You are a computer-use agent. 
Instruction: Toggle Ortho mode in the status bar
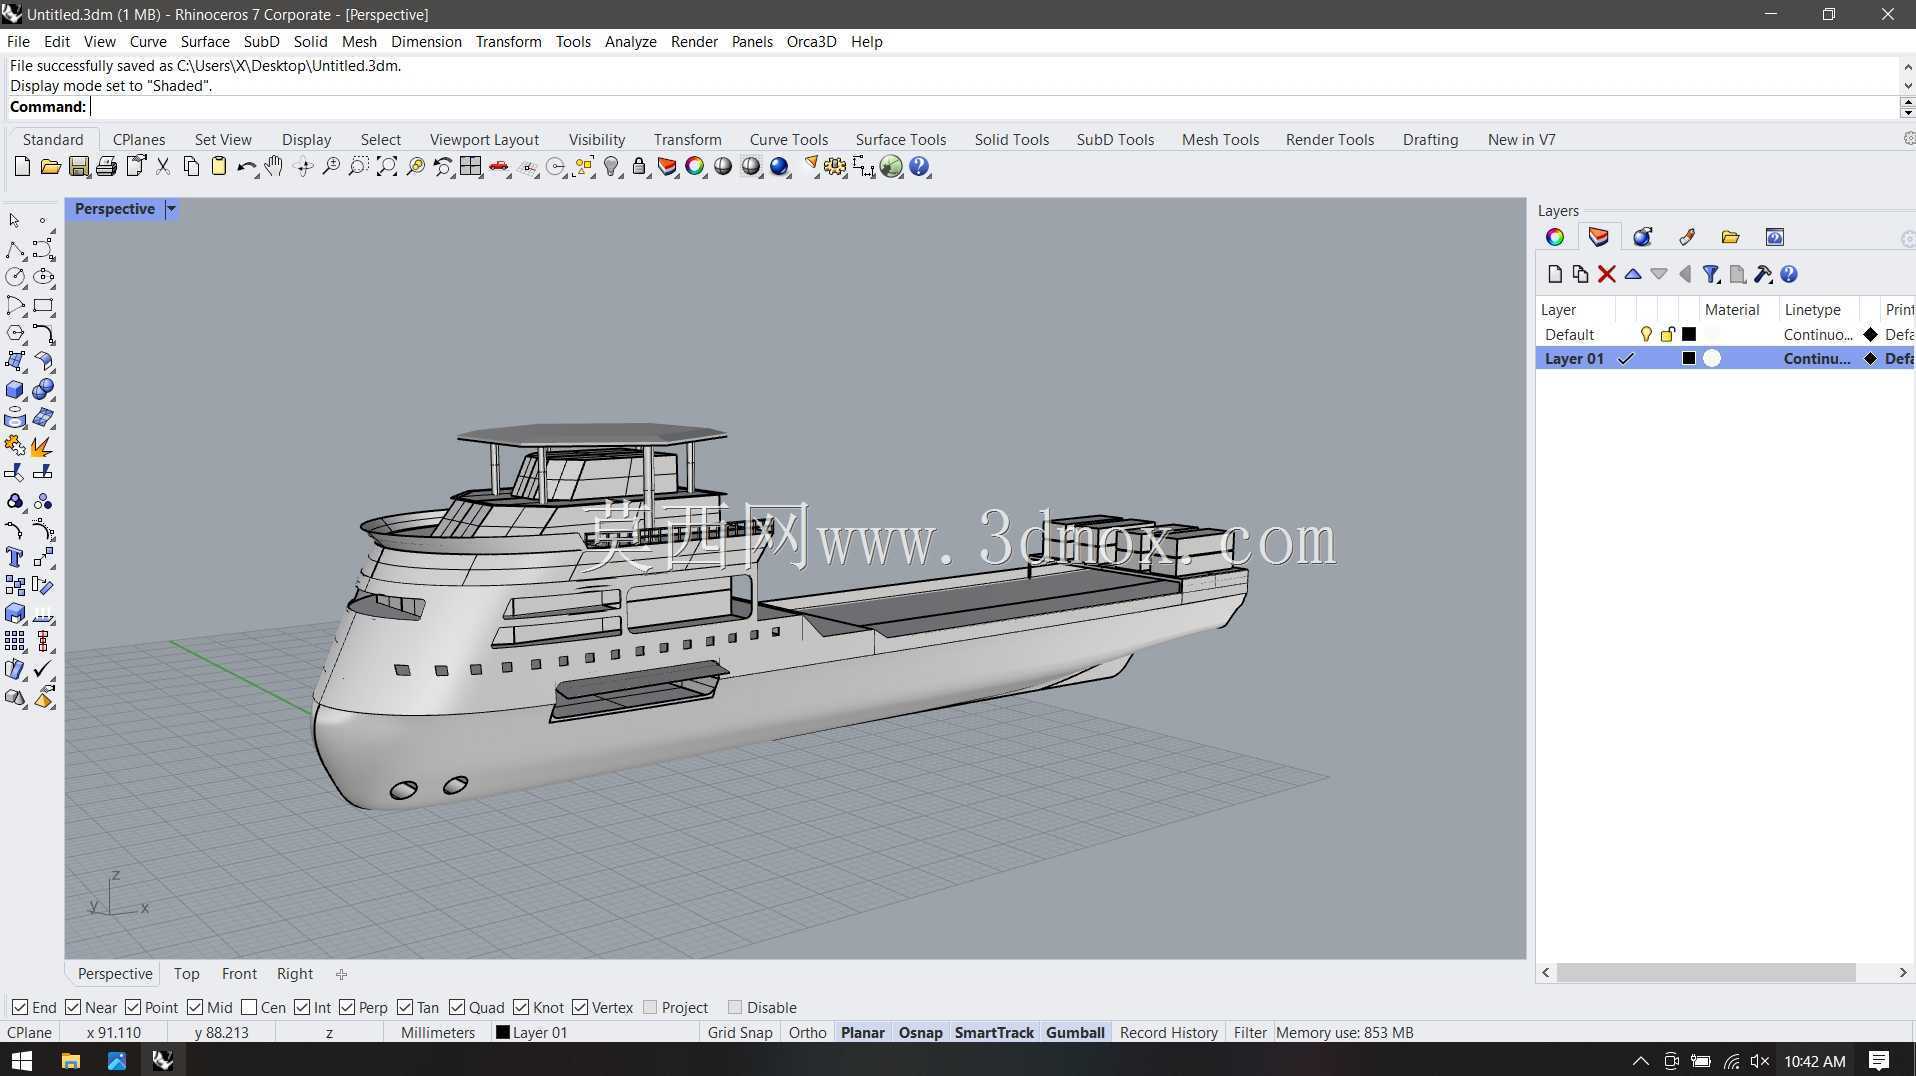pos(807,1032)
